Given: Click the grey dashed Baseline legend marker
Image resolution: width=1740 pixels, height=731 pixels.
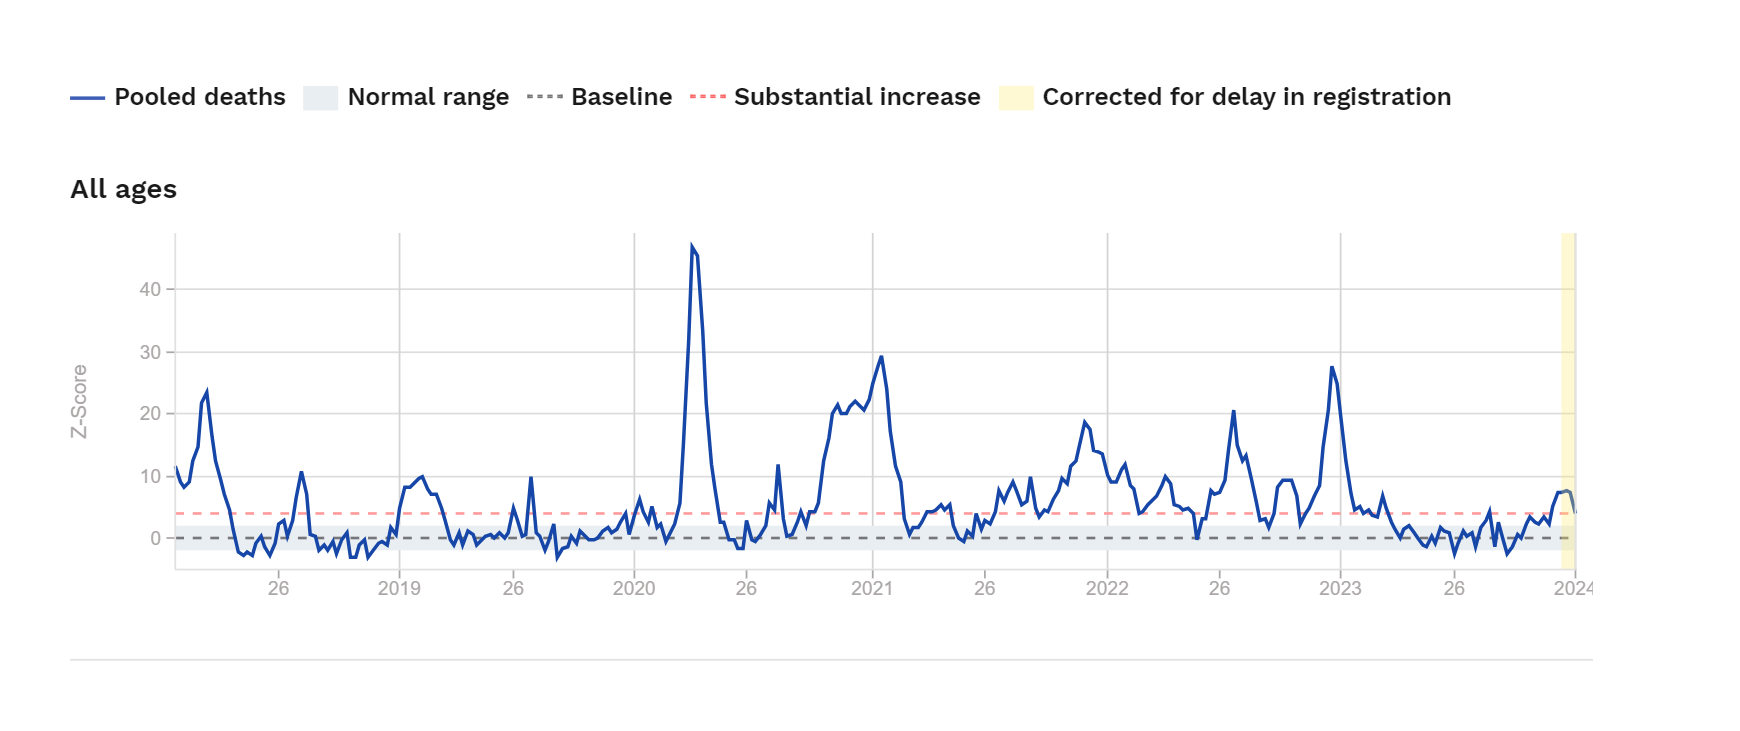Looking at the screenshot, I should tap(544, 98).
